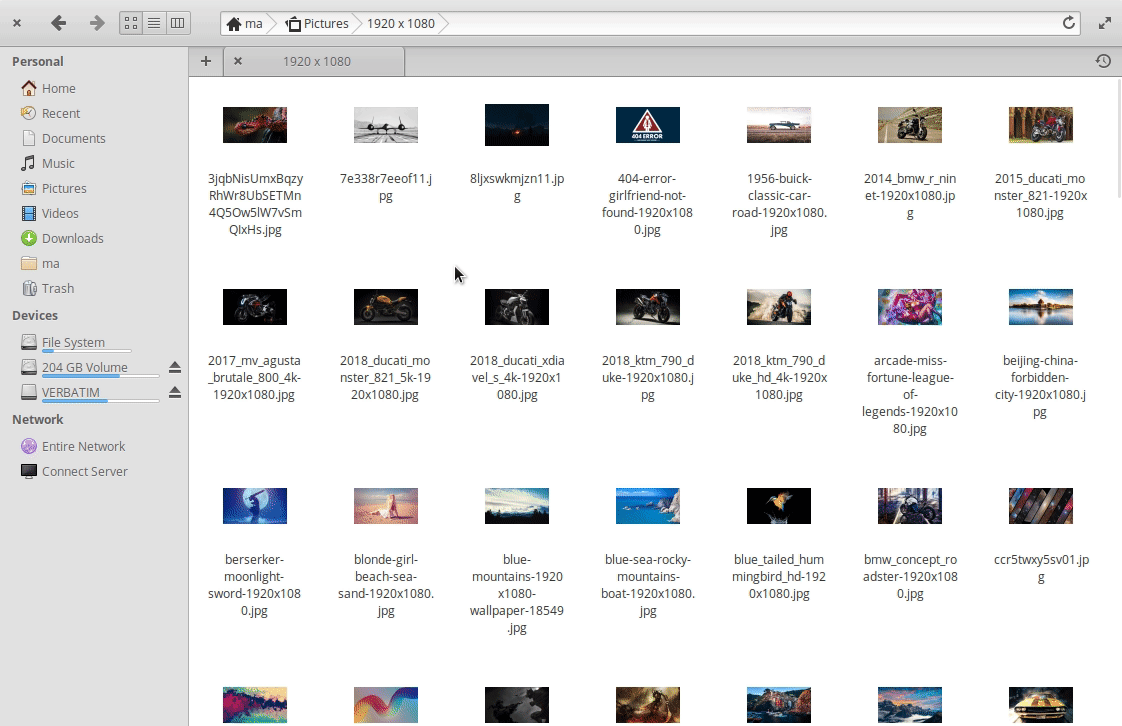Open Documents in the sidebar

(x=64, y=139)
